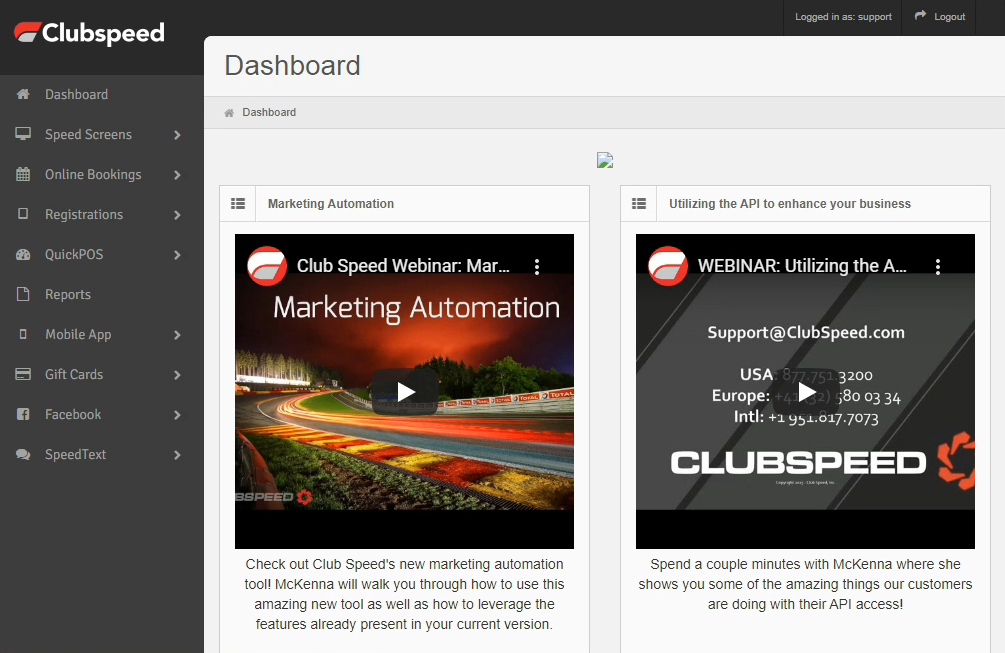Play the Marketing Automation webinar video

pyautogui.click(x=405, y=392)
